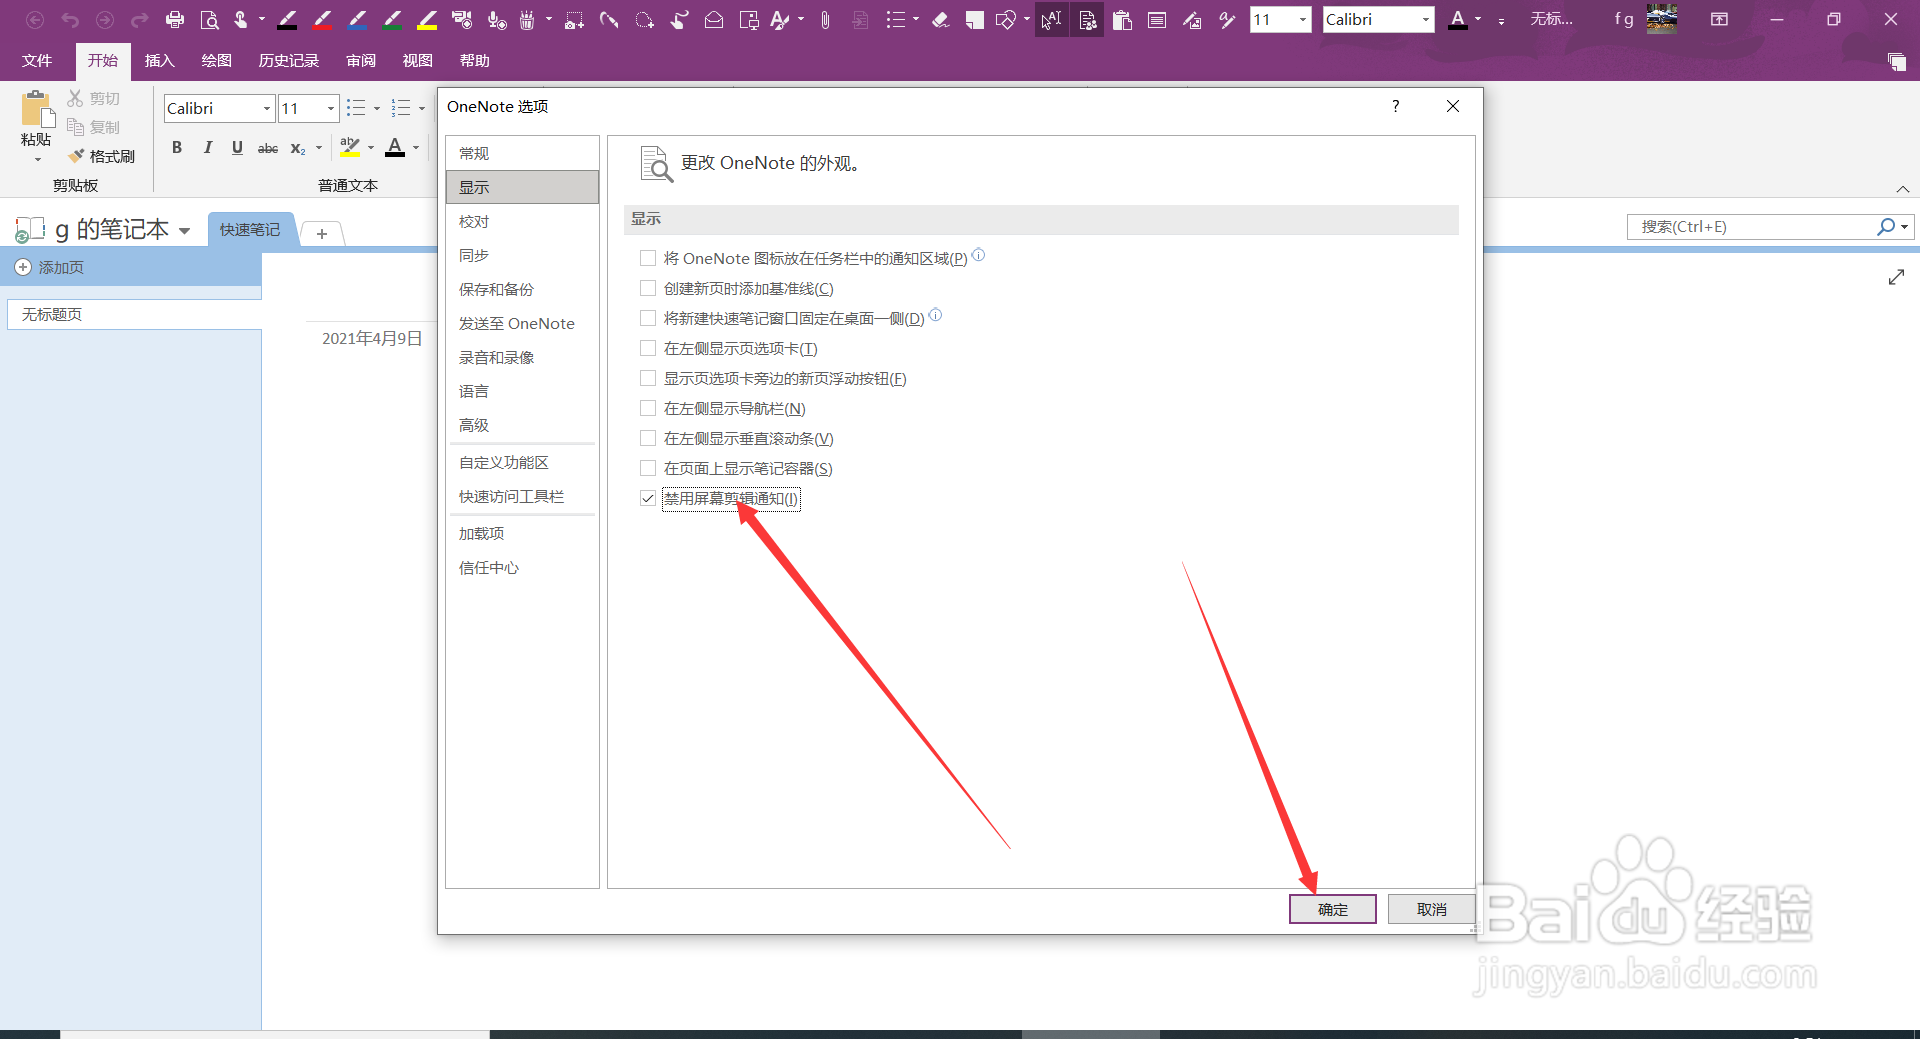Screen dimensions: 1920x1039
Task: Select 信任中心 in options category list
Action: point(522,567)
